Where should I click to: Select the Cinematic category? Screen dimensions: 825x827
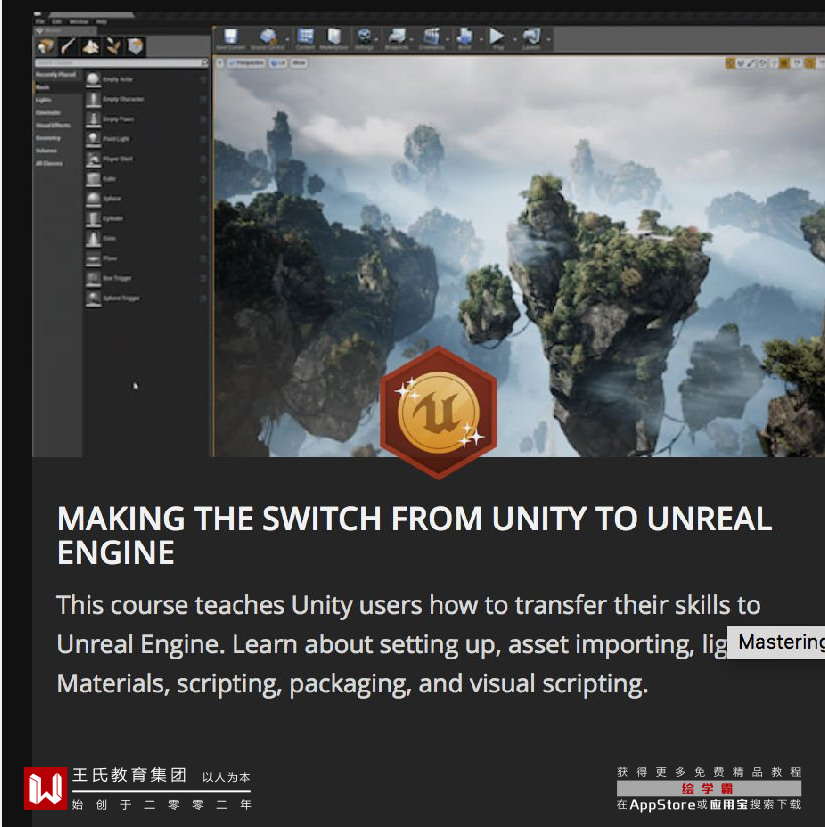[x=56, y=113]
